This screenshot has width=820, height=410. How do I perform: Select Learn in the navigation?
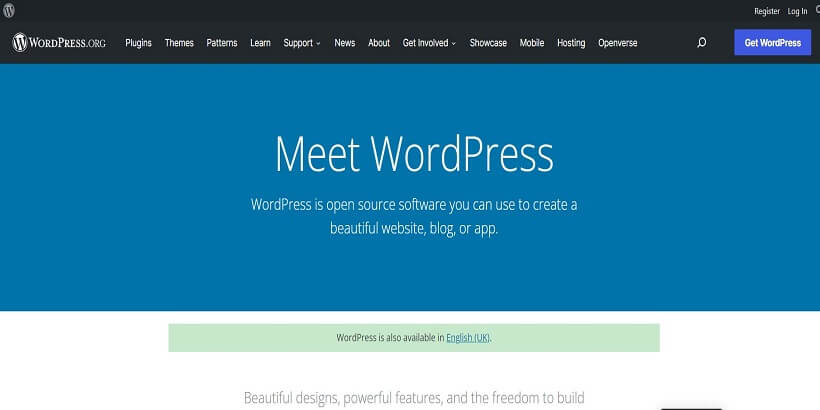(x=260, y=43)
